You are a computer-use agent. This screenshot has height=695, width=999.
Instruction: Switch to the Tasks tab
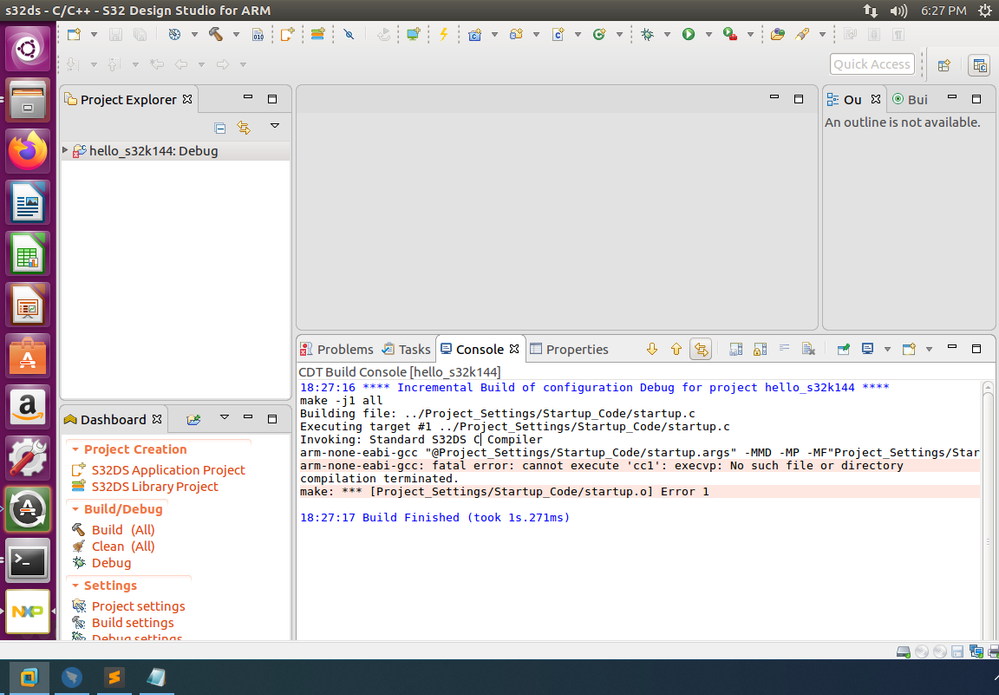pyautogui.click(x=406, y=349)
